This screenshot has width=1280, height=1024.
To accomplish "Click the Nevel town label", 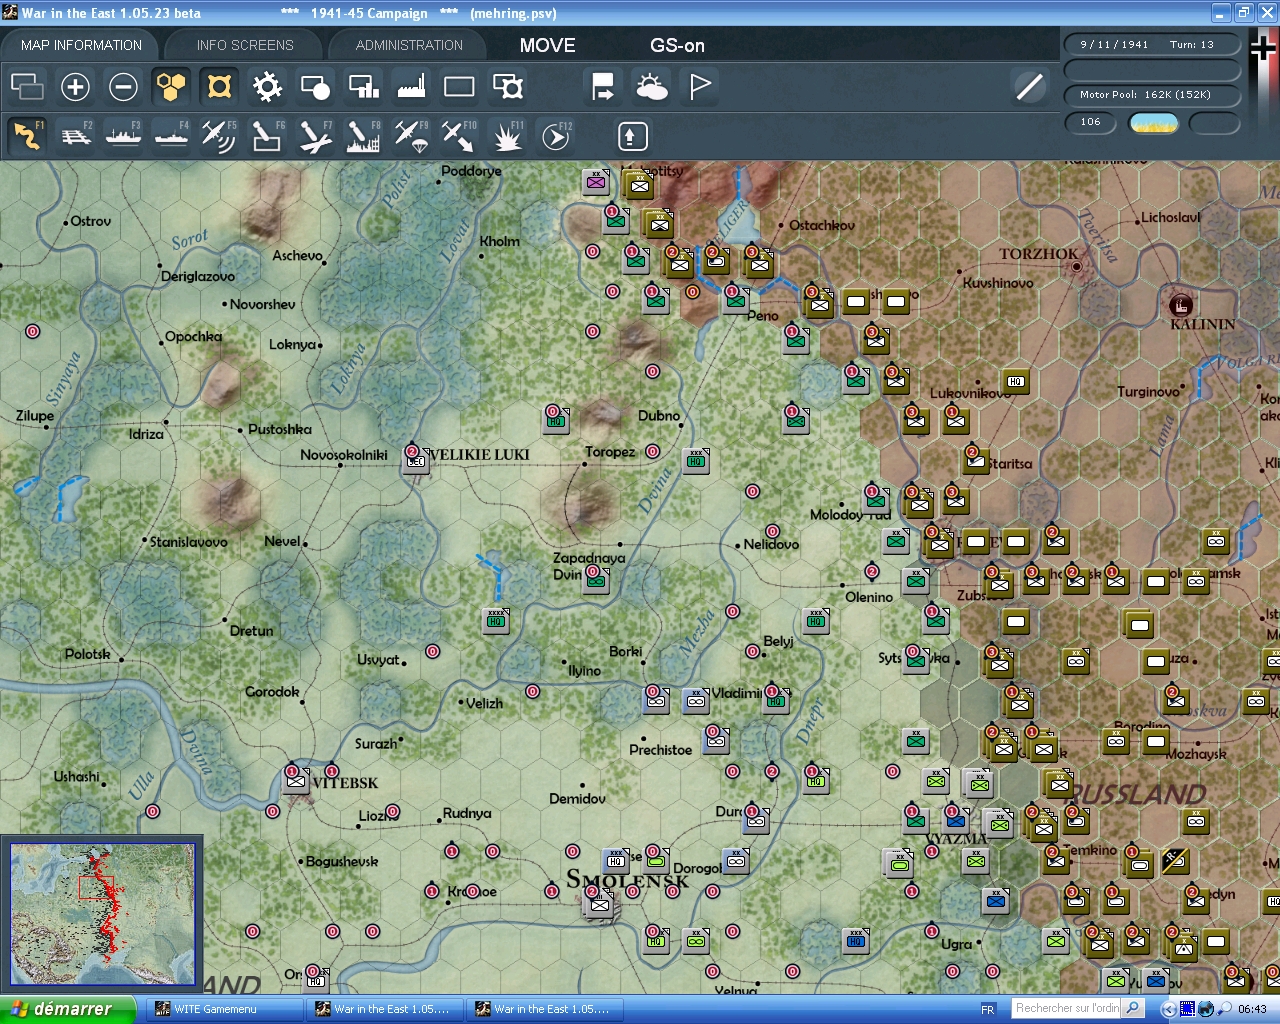I will coord(282,541).
